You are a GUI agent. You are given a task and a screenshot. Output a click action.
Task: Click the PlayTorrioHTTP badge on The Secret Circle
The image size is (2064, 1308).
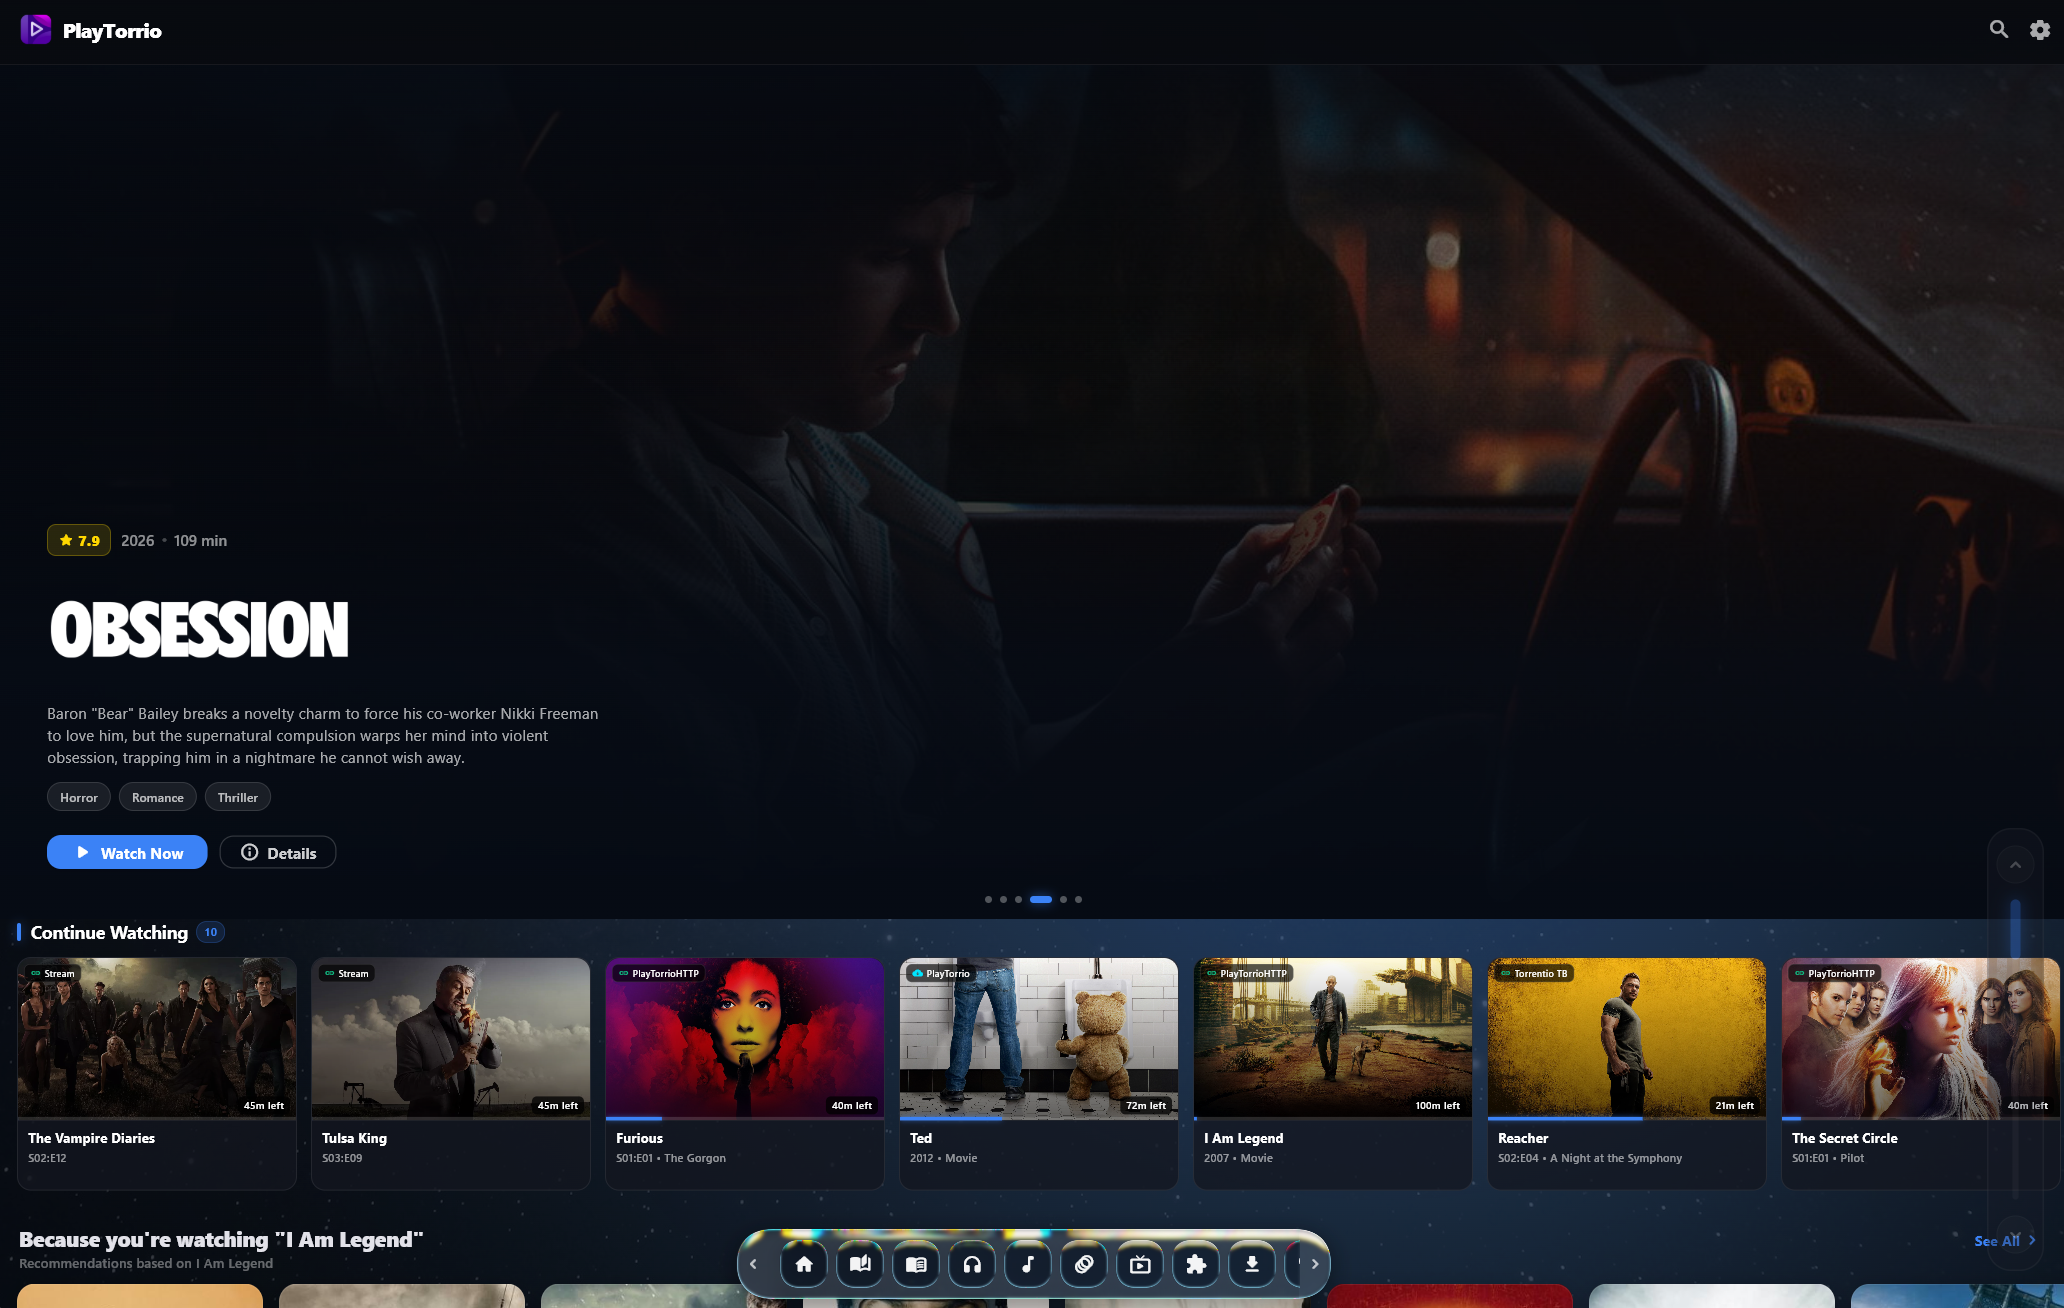1835,973
